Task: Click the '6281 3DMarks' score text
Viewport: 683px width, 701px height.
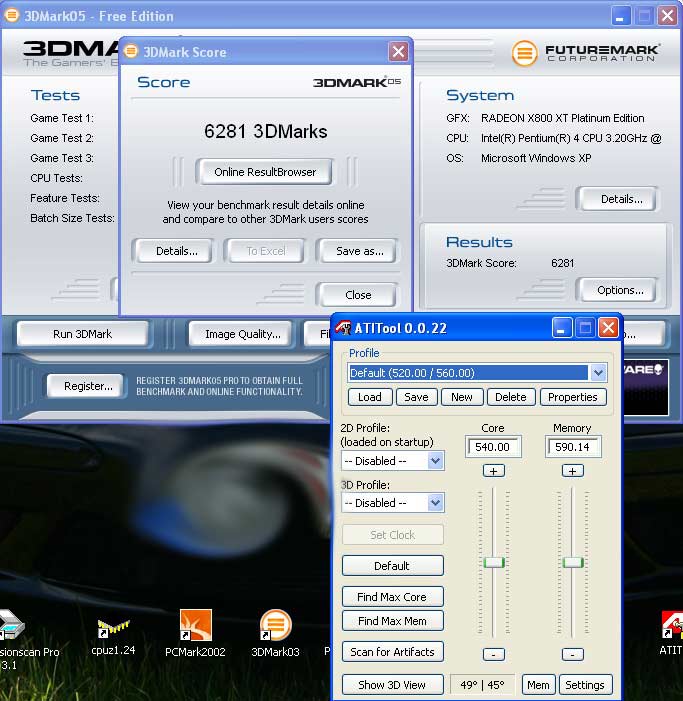Action: (266, 131)
